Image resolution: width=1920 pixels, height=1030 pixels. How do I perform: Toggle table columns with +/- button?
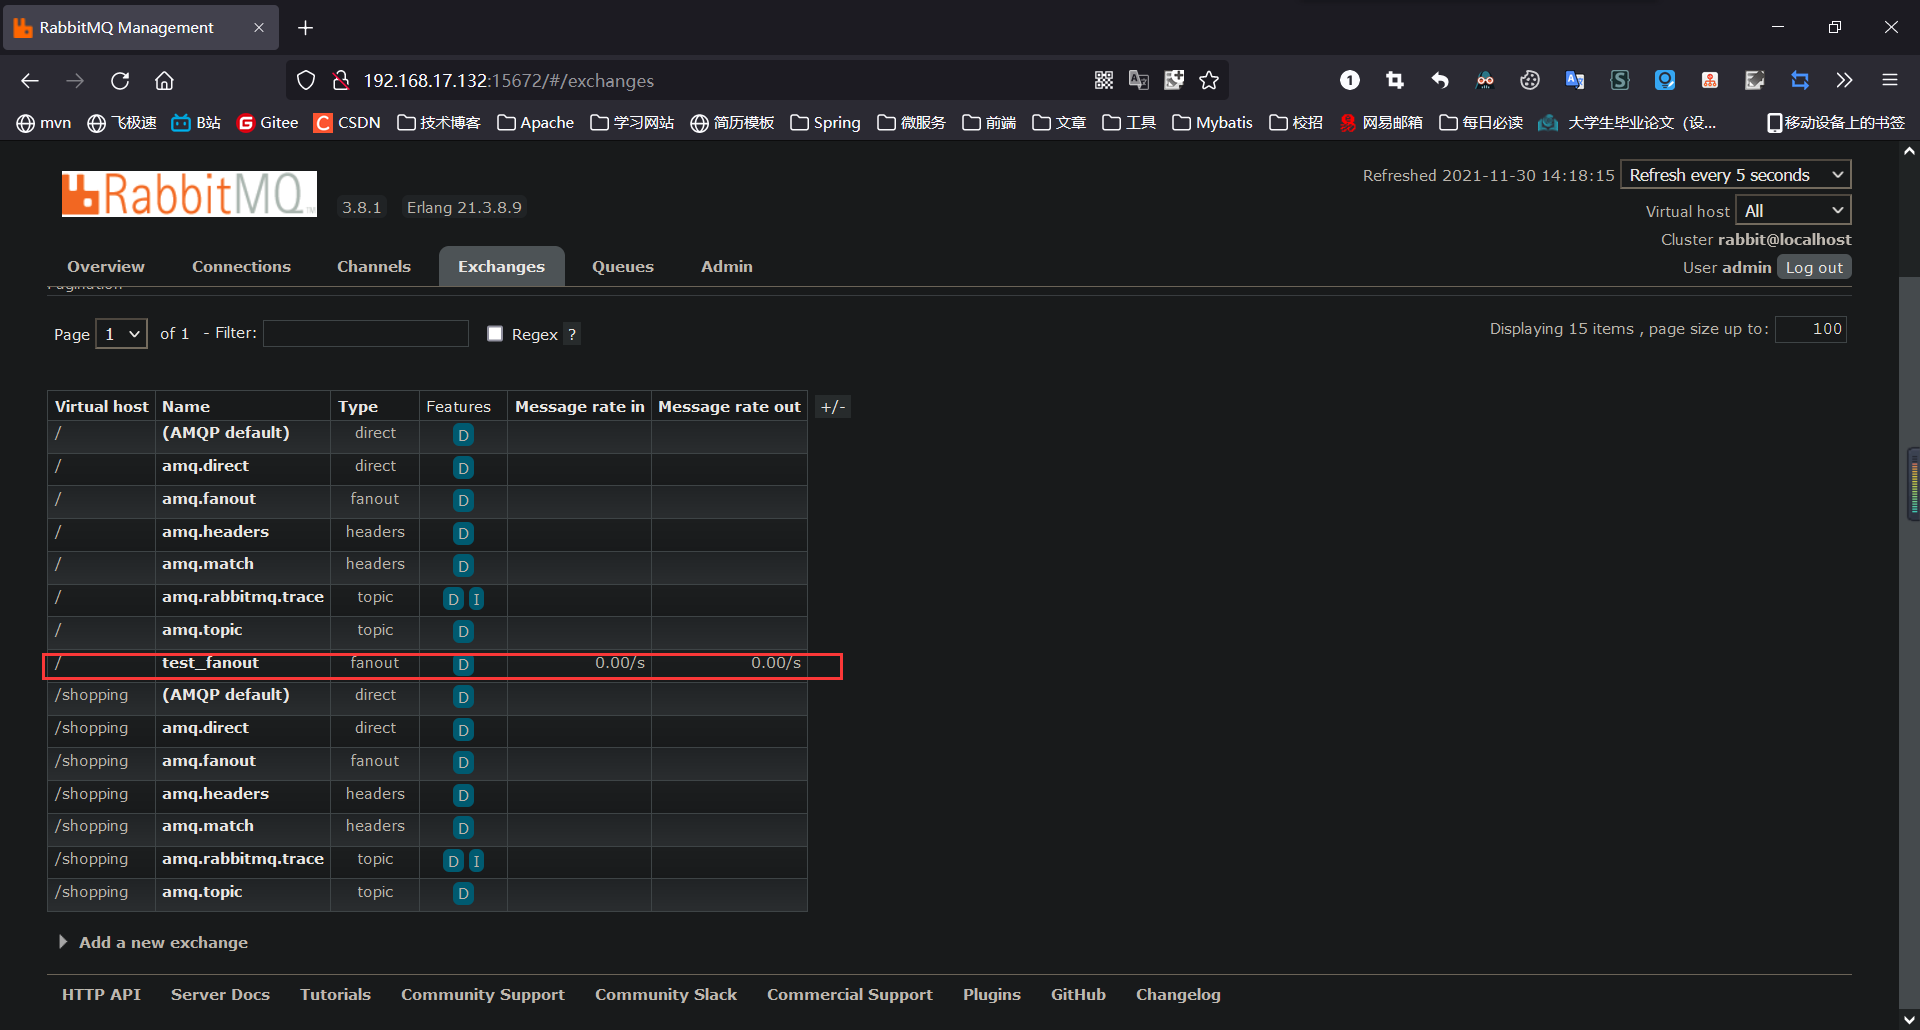tap(833, 406)
